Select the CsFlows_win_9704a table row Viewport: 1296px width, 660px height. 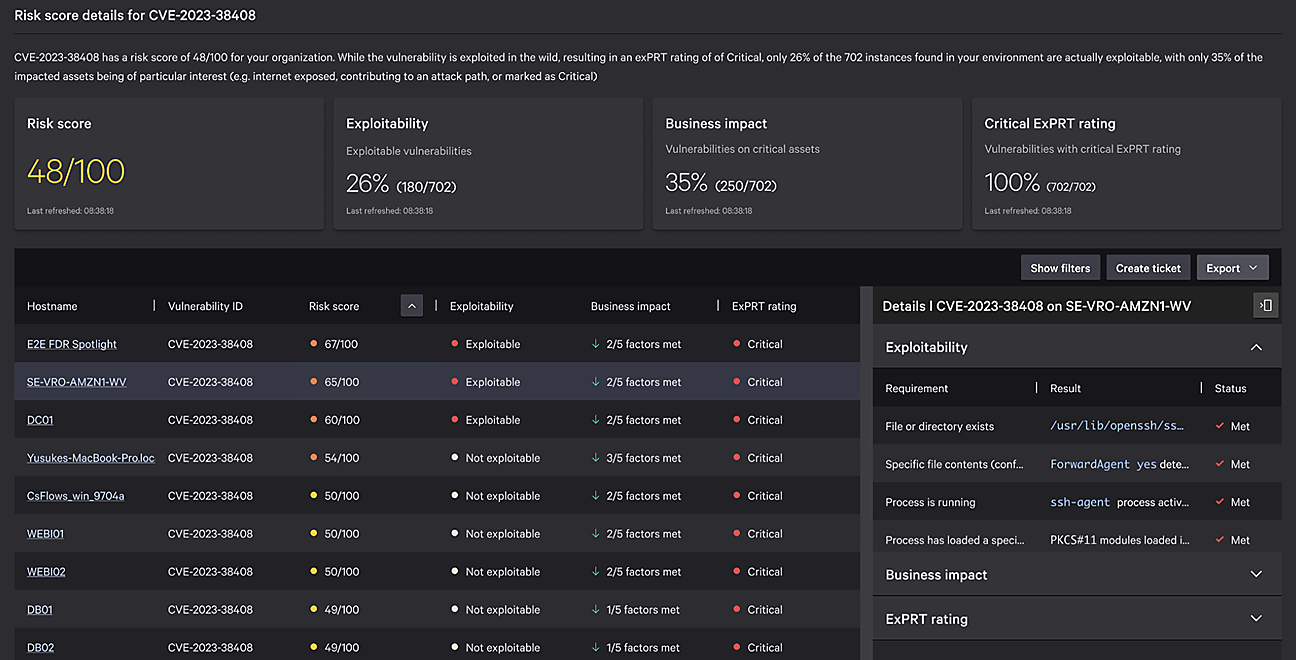(x=400, y=496)
